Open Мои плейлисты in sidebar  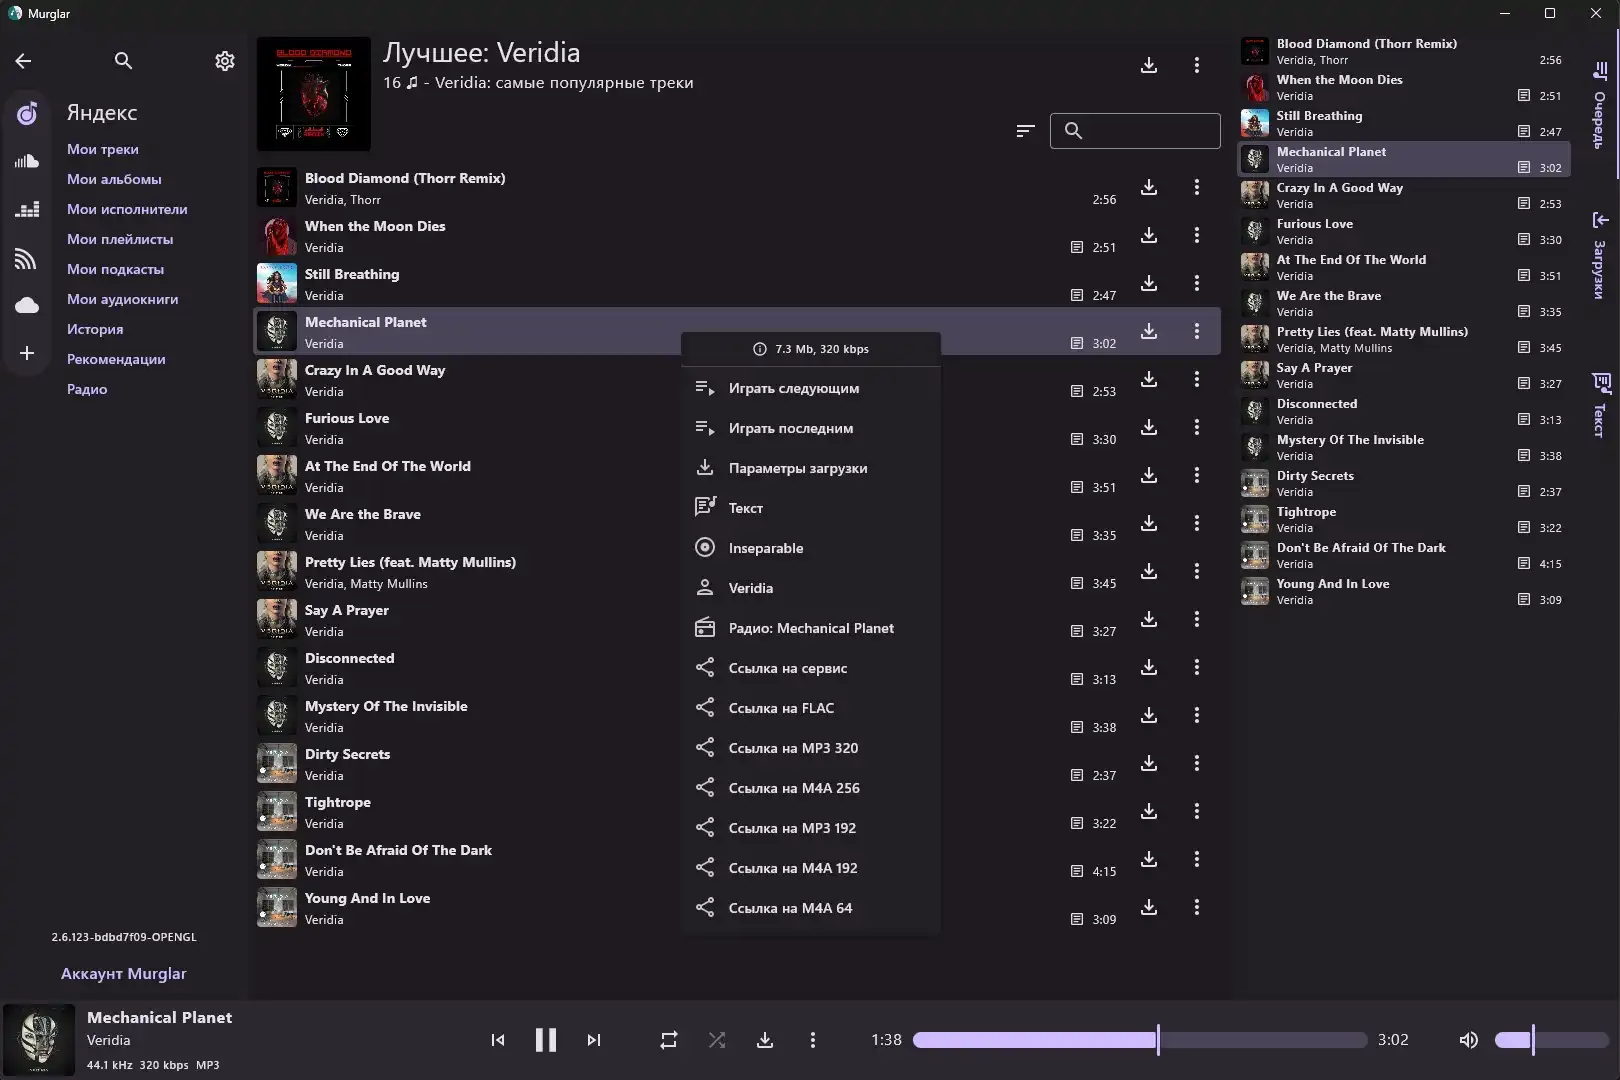[x=120, y=239]
